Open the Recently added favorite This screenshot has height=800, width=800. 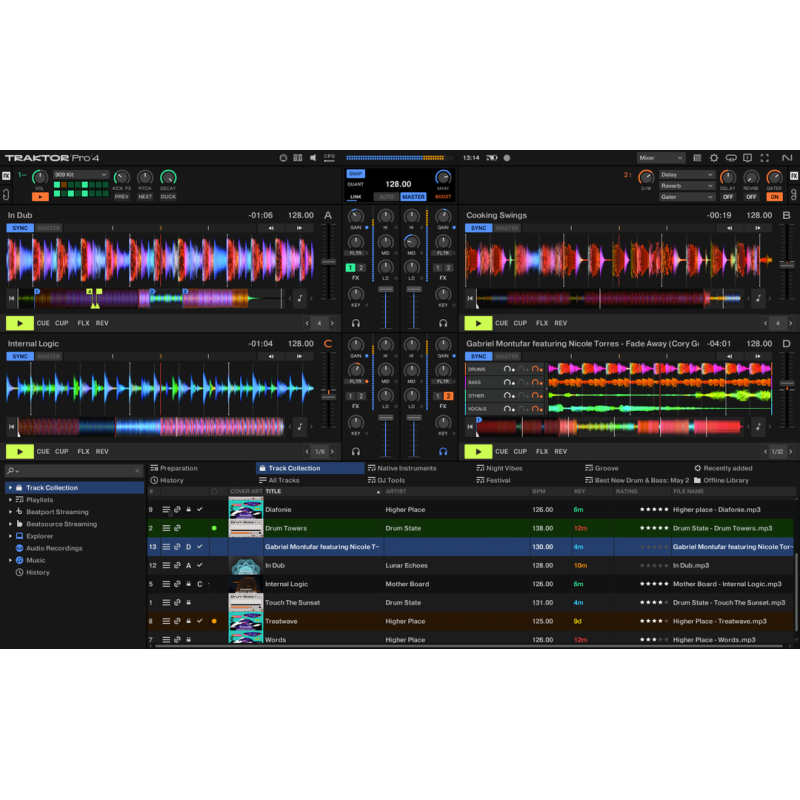pyautogui.click(x=723, y=468)
